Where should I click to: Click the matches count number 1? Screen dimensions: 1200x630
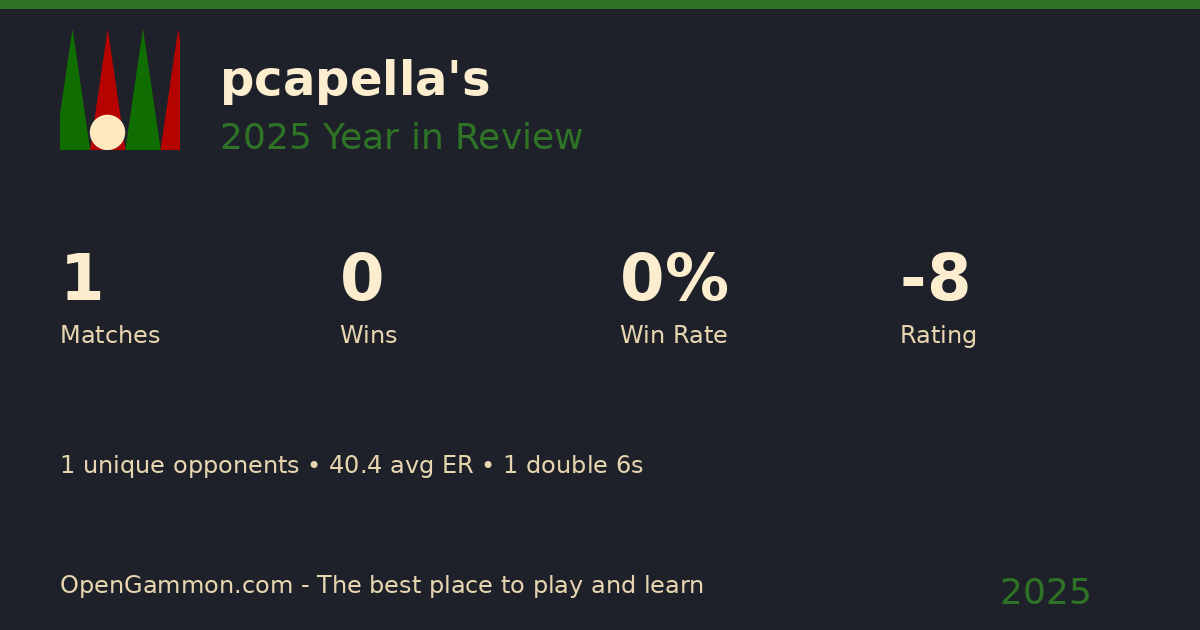(x=81, y=280)
